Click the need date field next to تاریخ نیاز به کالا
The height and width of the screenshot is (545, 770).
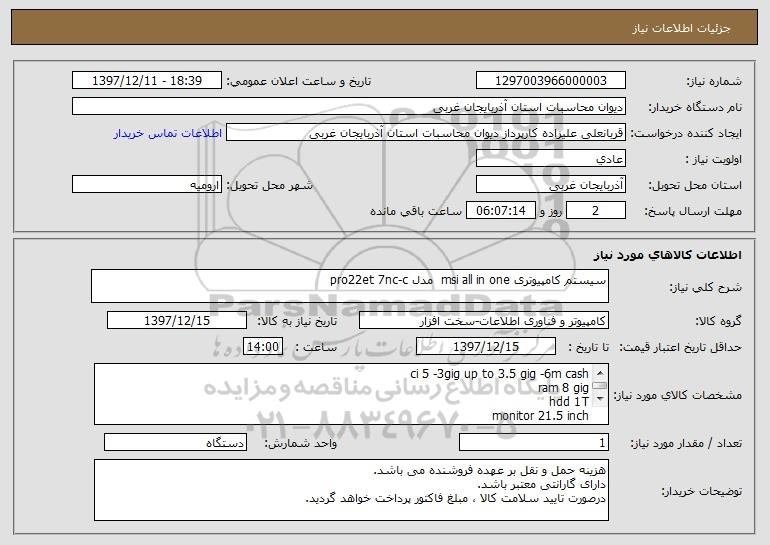coord(177,321)
